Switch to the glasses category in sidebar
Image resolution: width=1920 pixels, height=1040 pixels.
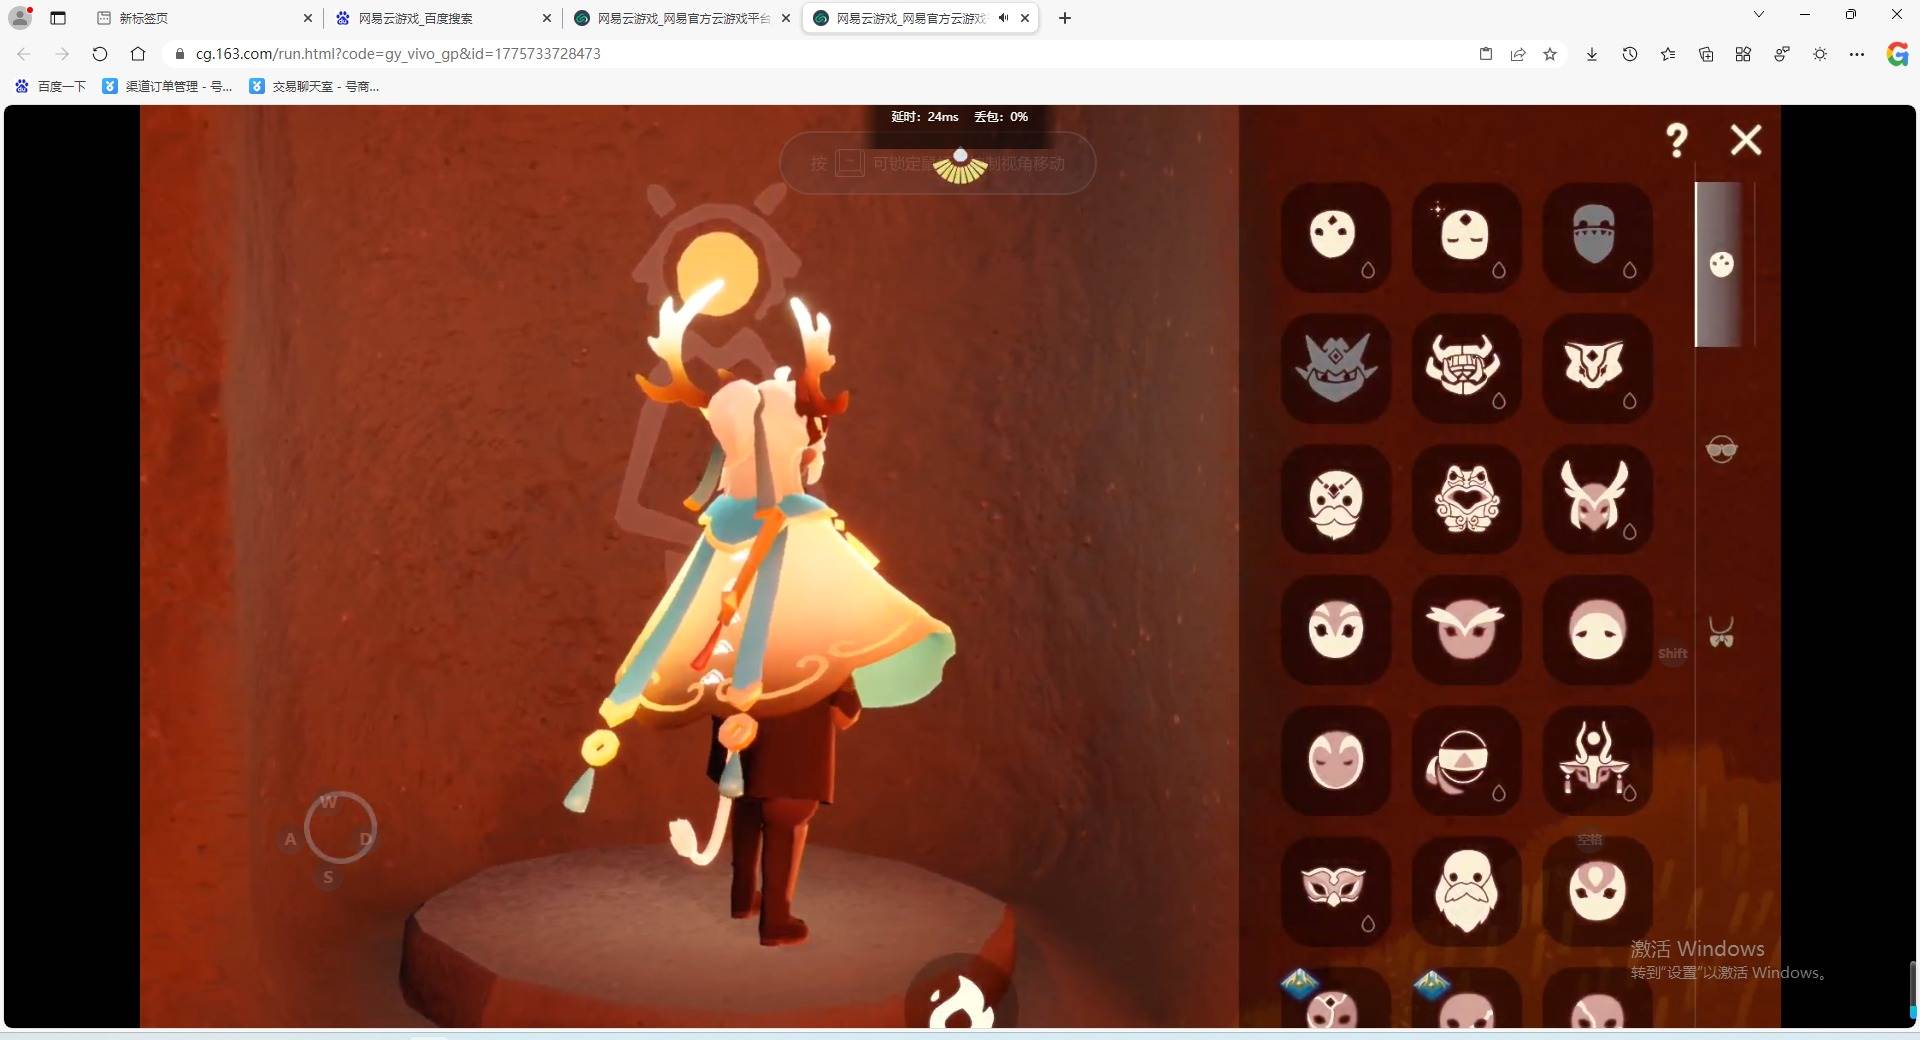click(1721, 450)
